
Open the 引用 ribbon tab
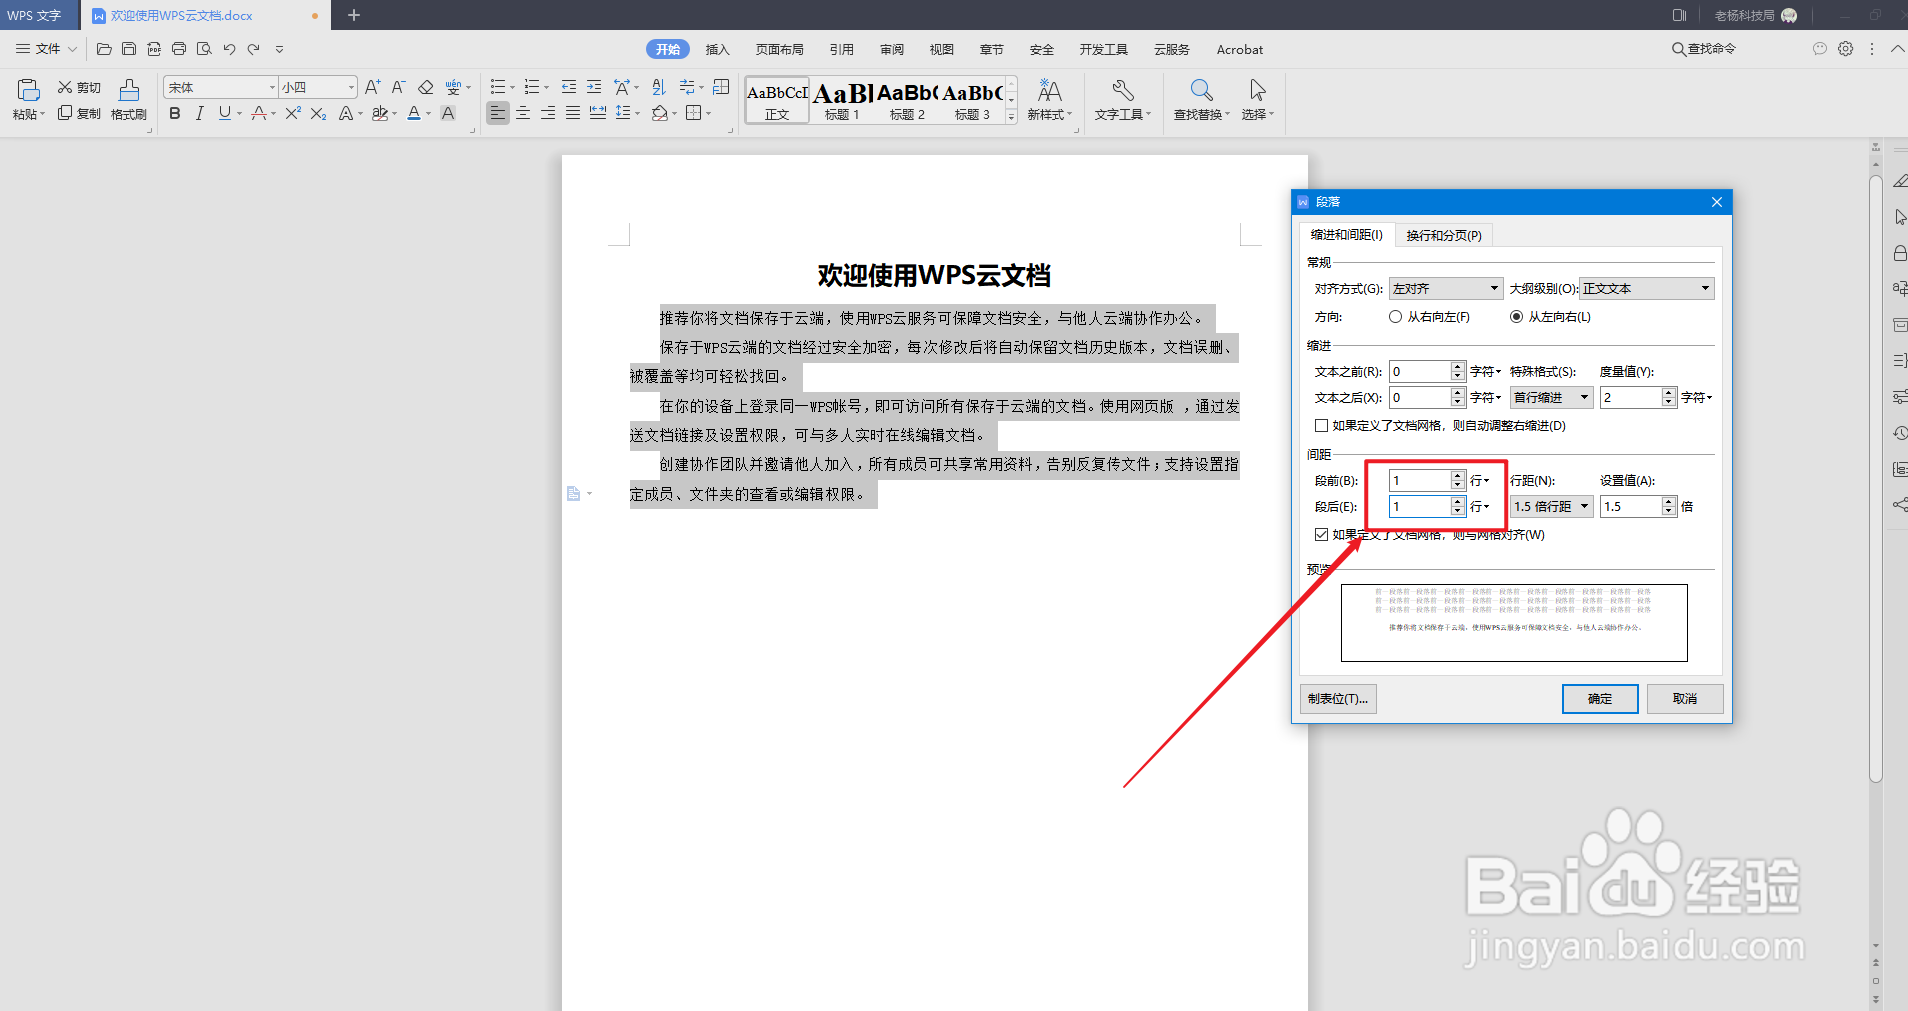point(841,50)
